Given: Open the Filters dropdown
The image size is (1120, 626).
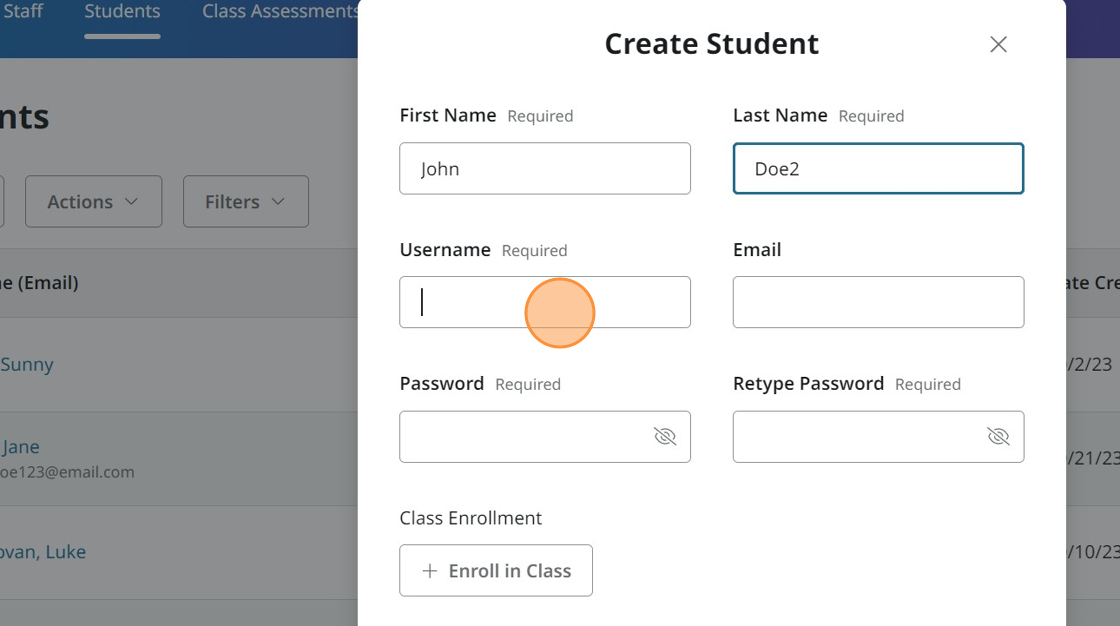Looking at the screenshot, I should 245,201.
